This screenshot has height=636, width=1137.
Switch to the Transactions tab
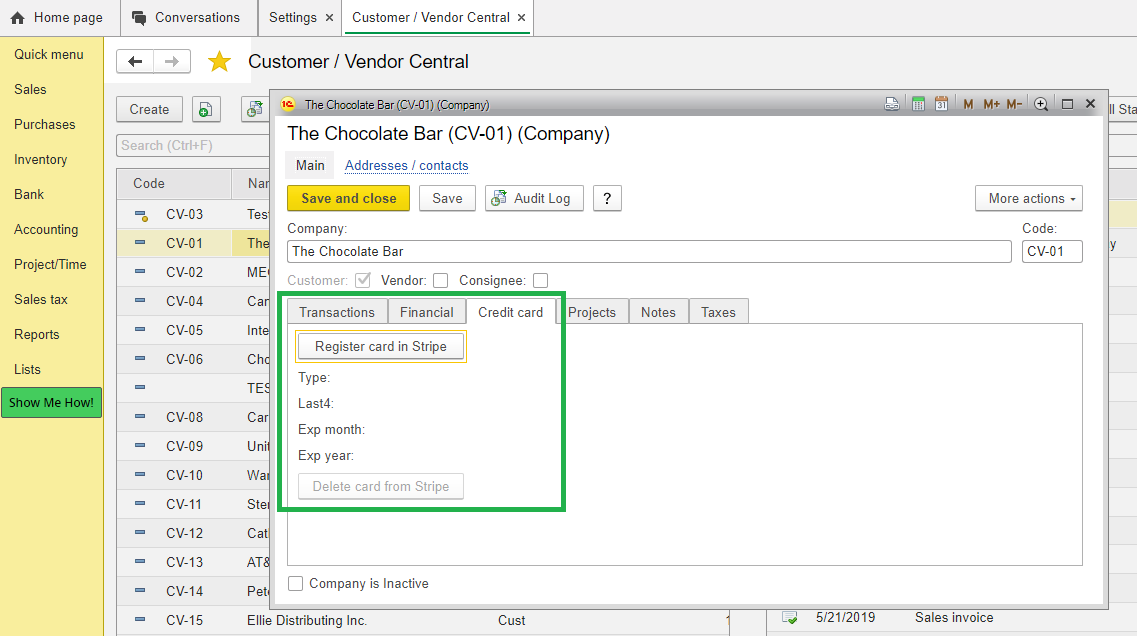tap(337, 312)
